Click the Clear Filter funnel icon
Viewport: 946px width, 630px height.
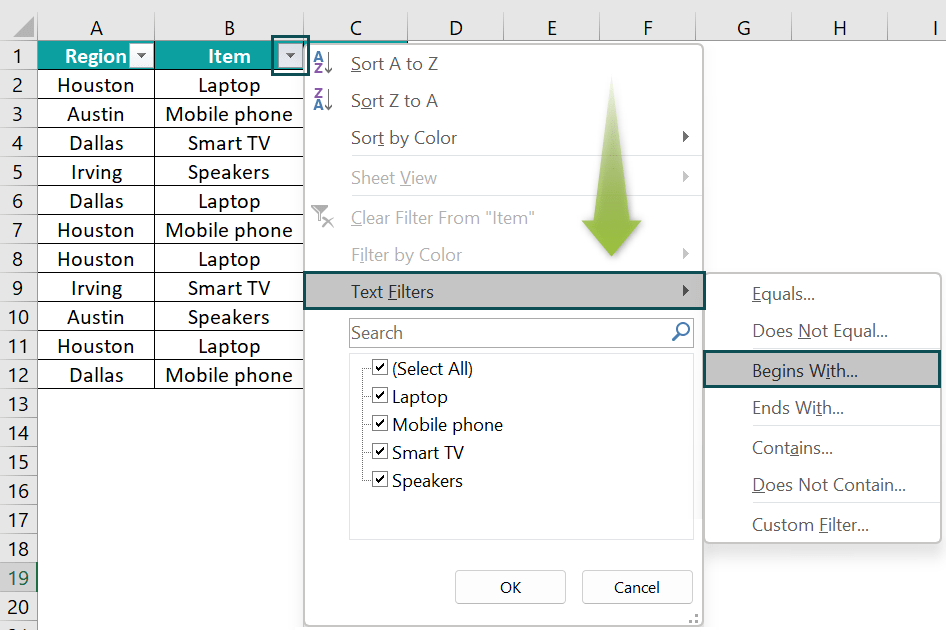(x=322, y=217)
